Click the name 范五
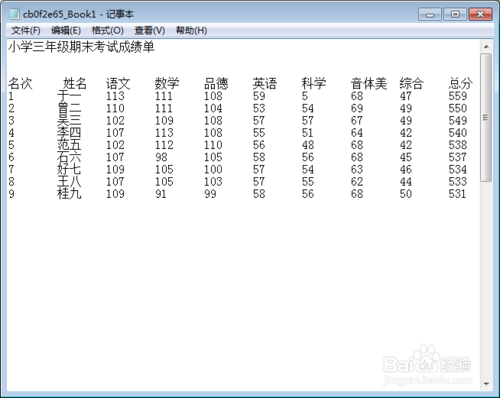Image resolution: width=500 pixels, height=398 pixels. tap(69, 145)
